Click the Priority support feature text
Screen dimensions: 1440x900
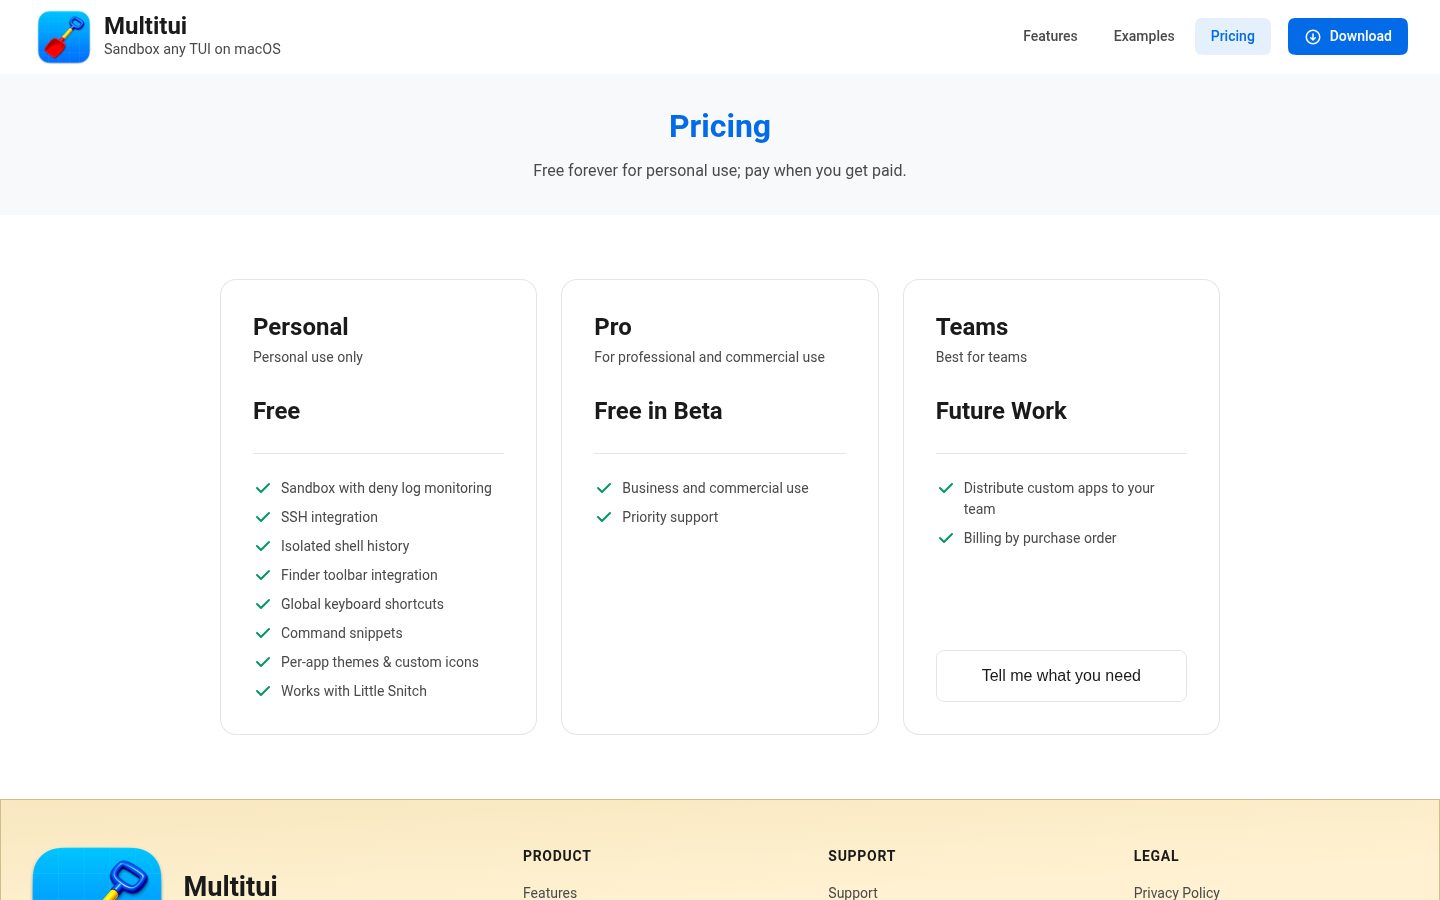670,517
